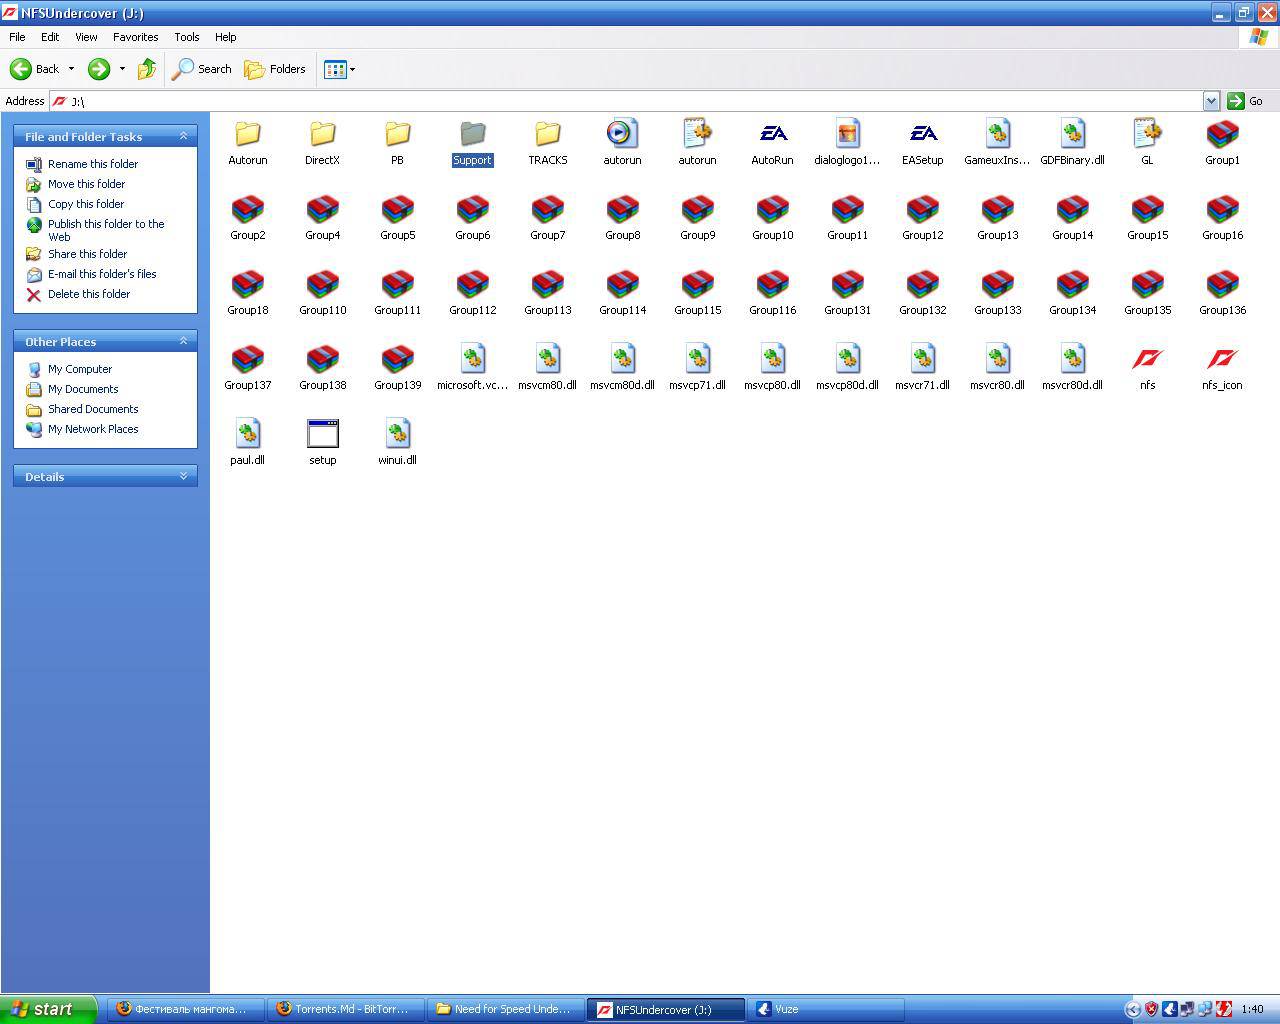Open the DirectX folder
This screenshot has width=1280, height=1024.
[x=322, y=143]
